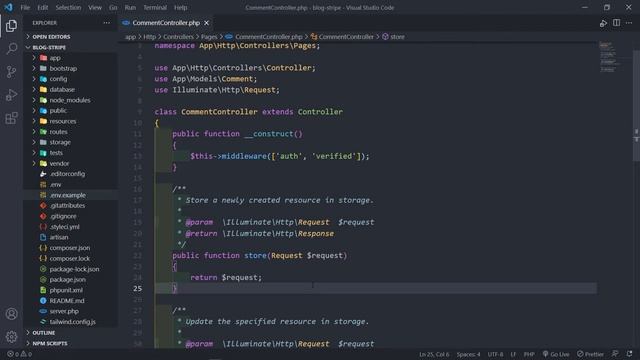Open the .editorconfig file
Image resolution: width=640 pixels, height=360 pixels.
[x=67, y=174]
